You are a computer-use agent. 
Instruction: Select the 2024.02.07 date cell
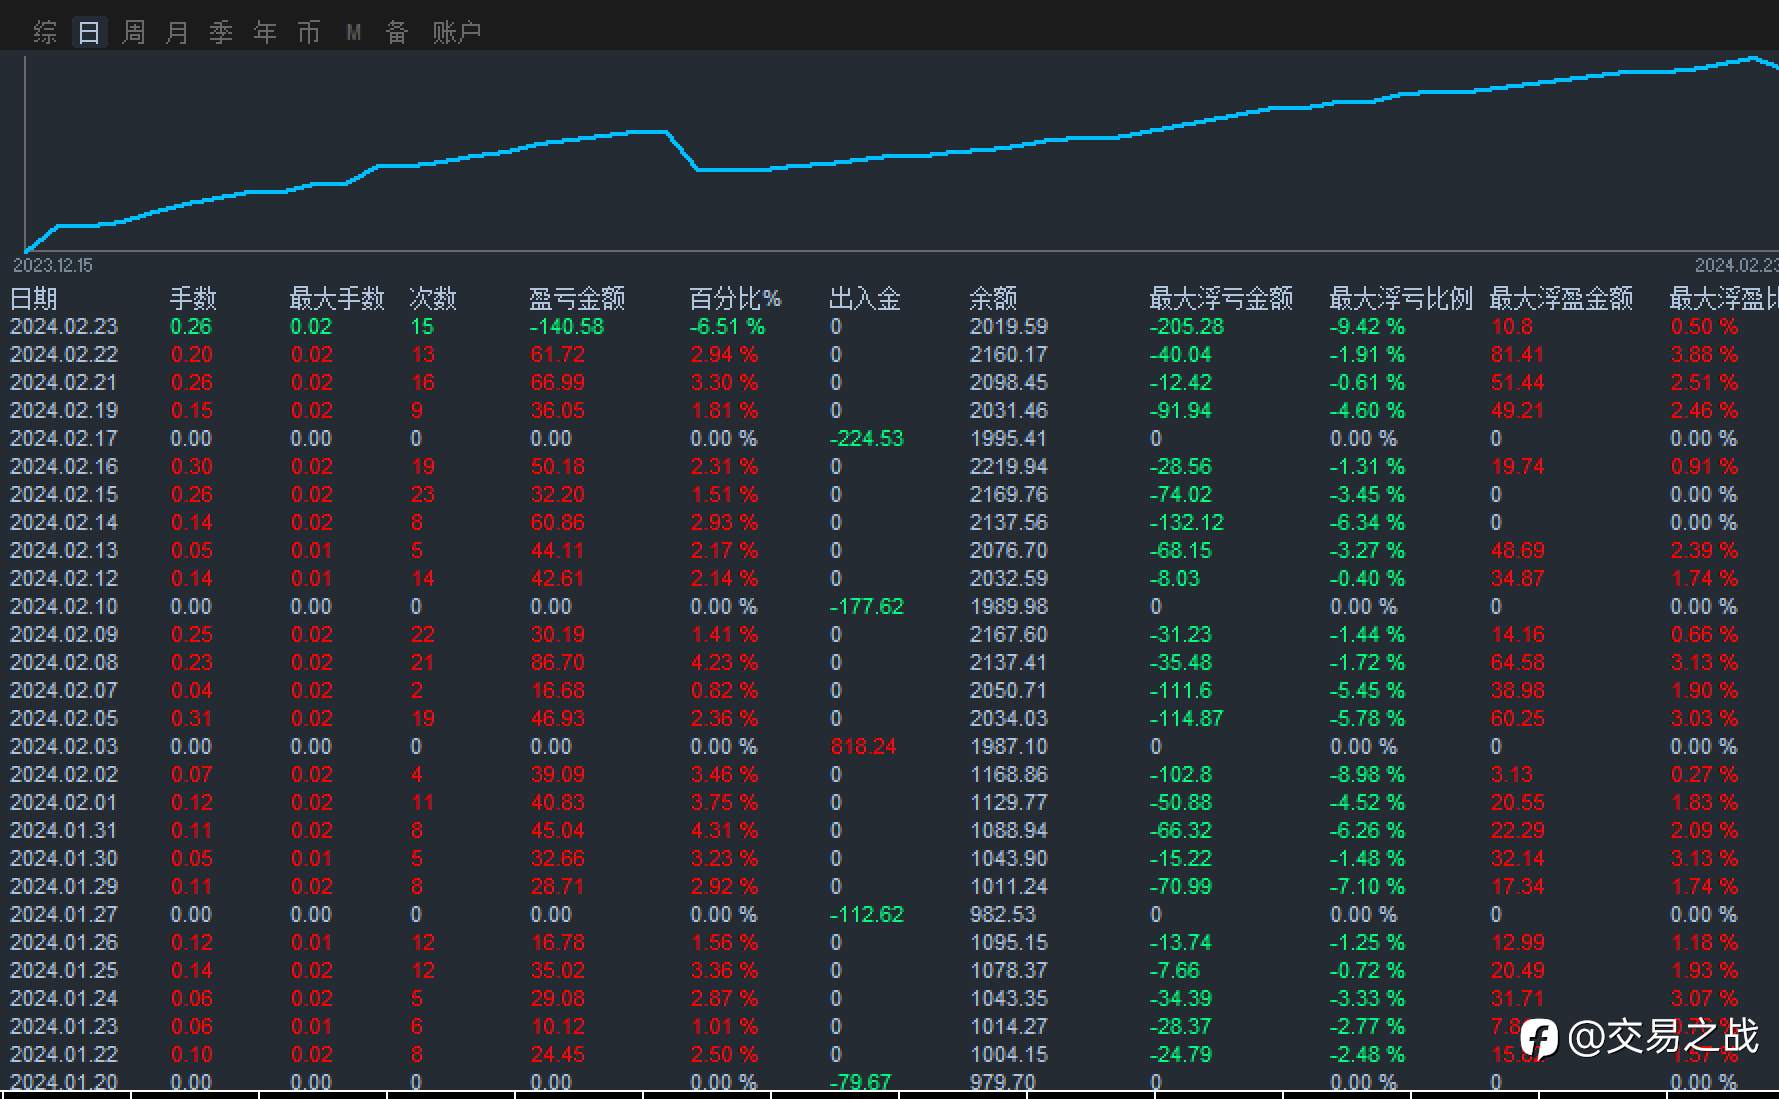[x=64, y=691]
